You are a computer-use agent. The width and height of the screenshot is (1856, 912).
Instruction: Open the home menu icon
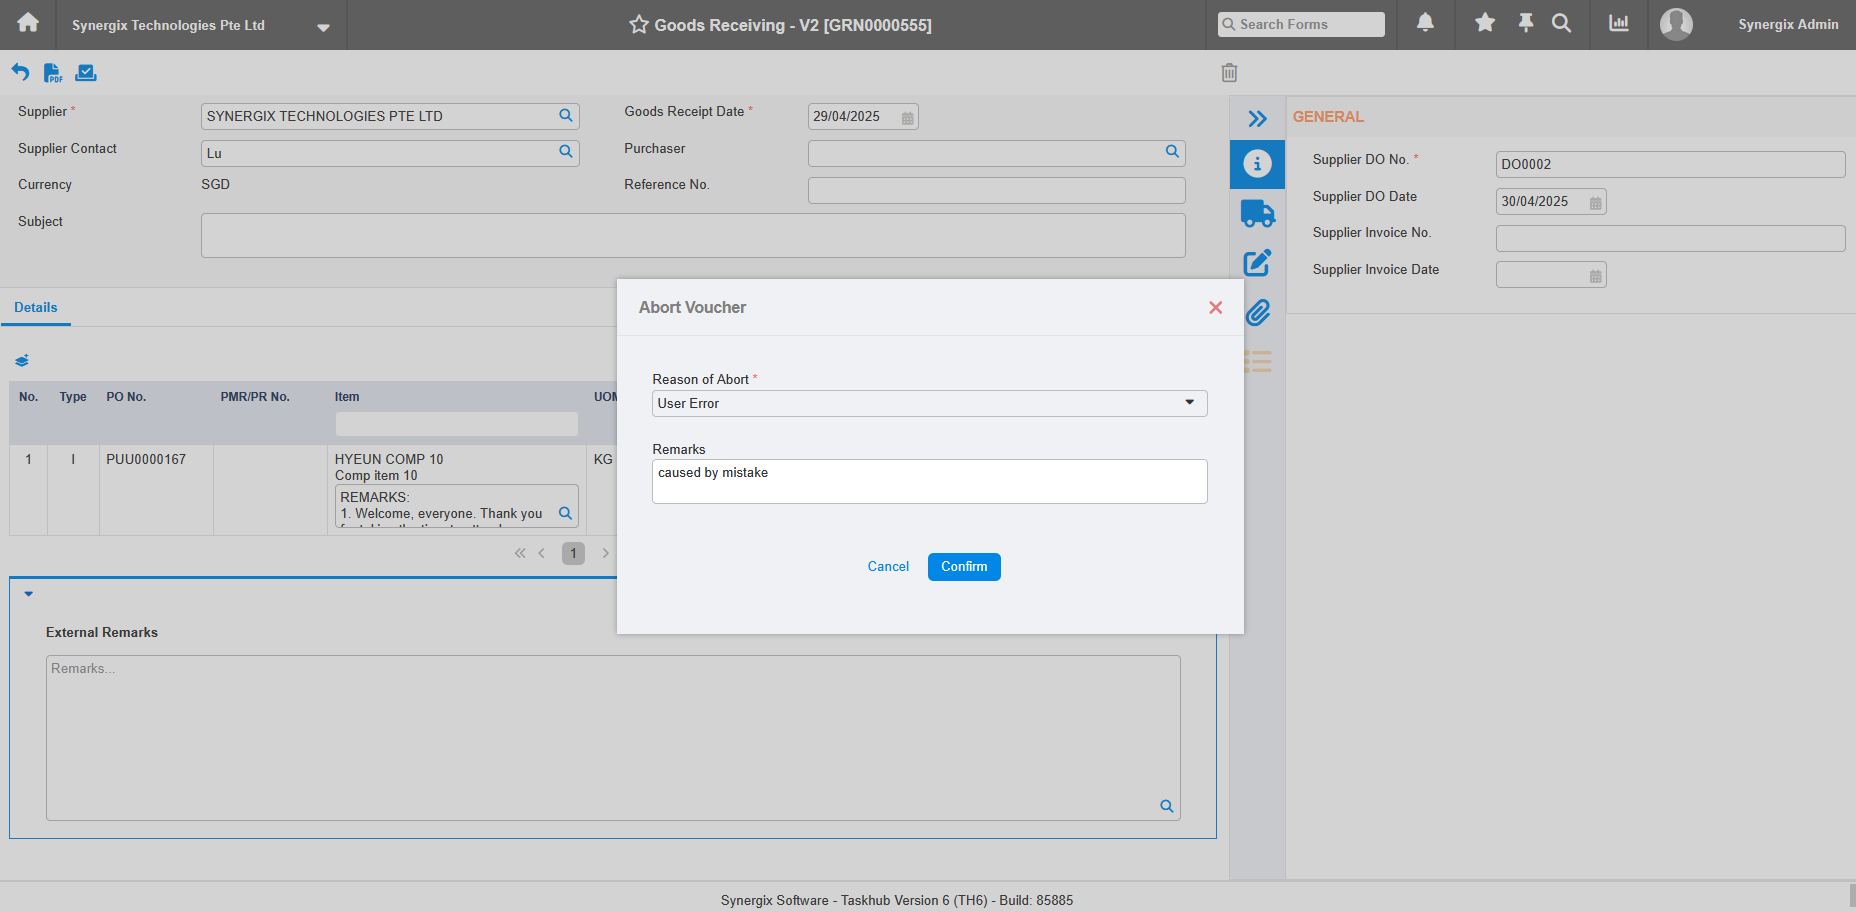click(x=26, y=22)
